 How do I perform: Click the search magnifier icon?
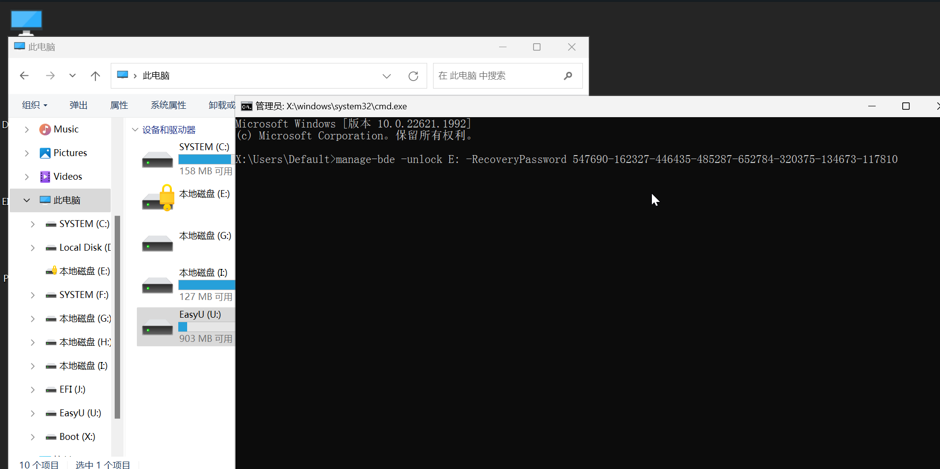coord(568,76)
